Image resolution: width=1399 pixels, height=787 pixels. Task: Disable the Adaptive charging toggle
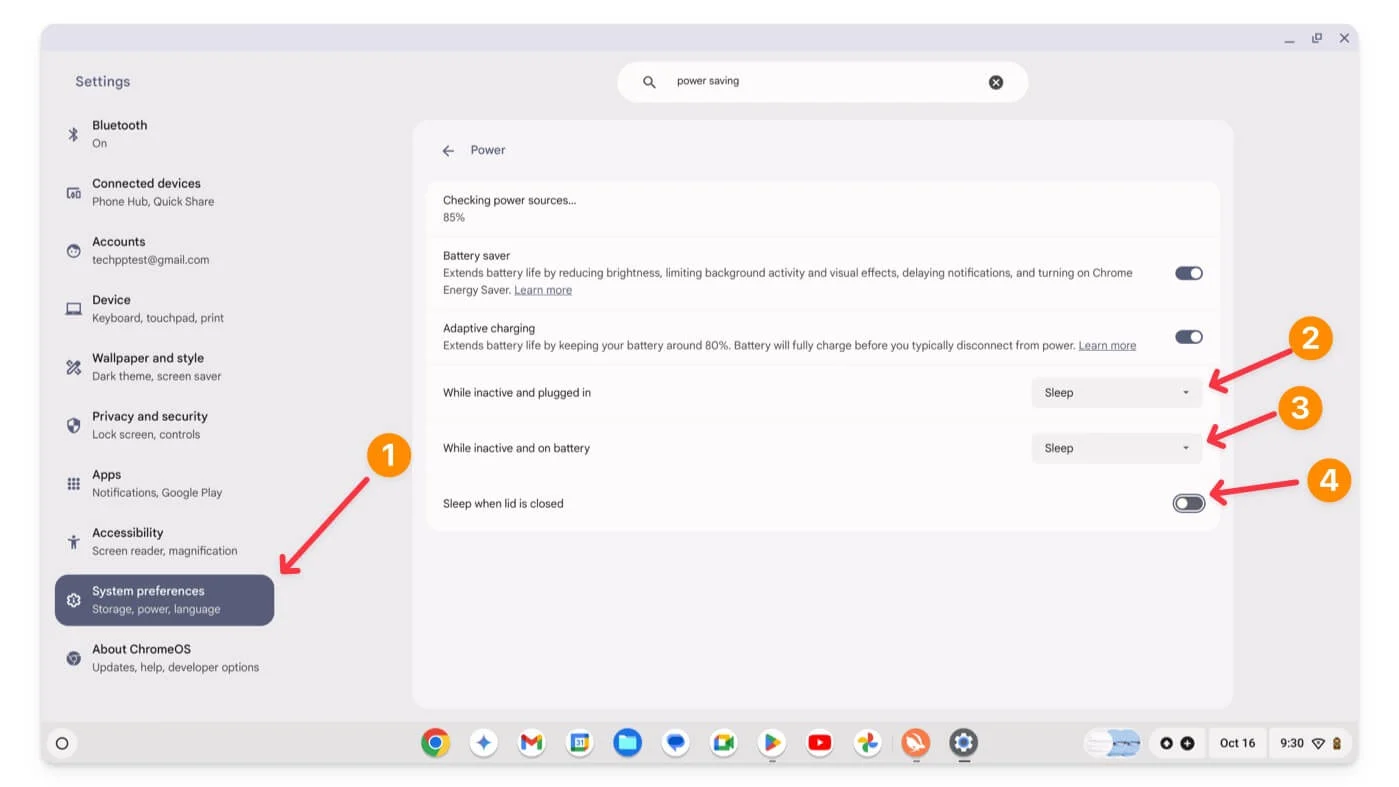coord(1188,337)
